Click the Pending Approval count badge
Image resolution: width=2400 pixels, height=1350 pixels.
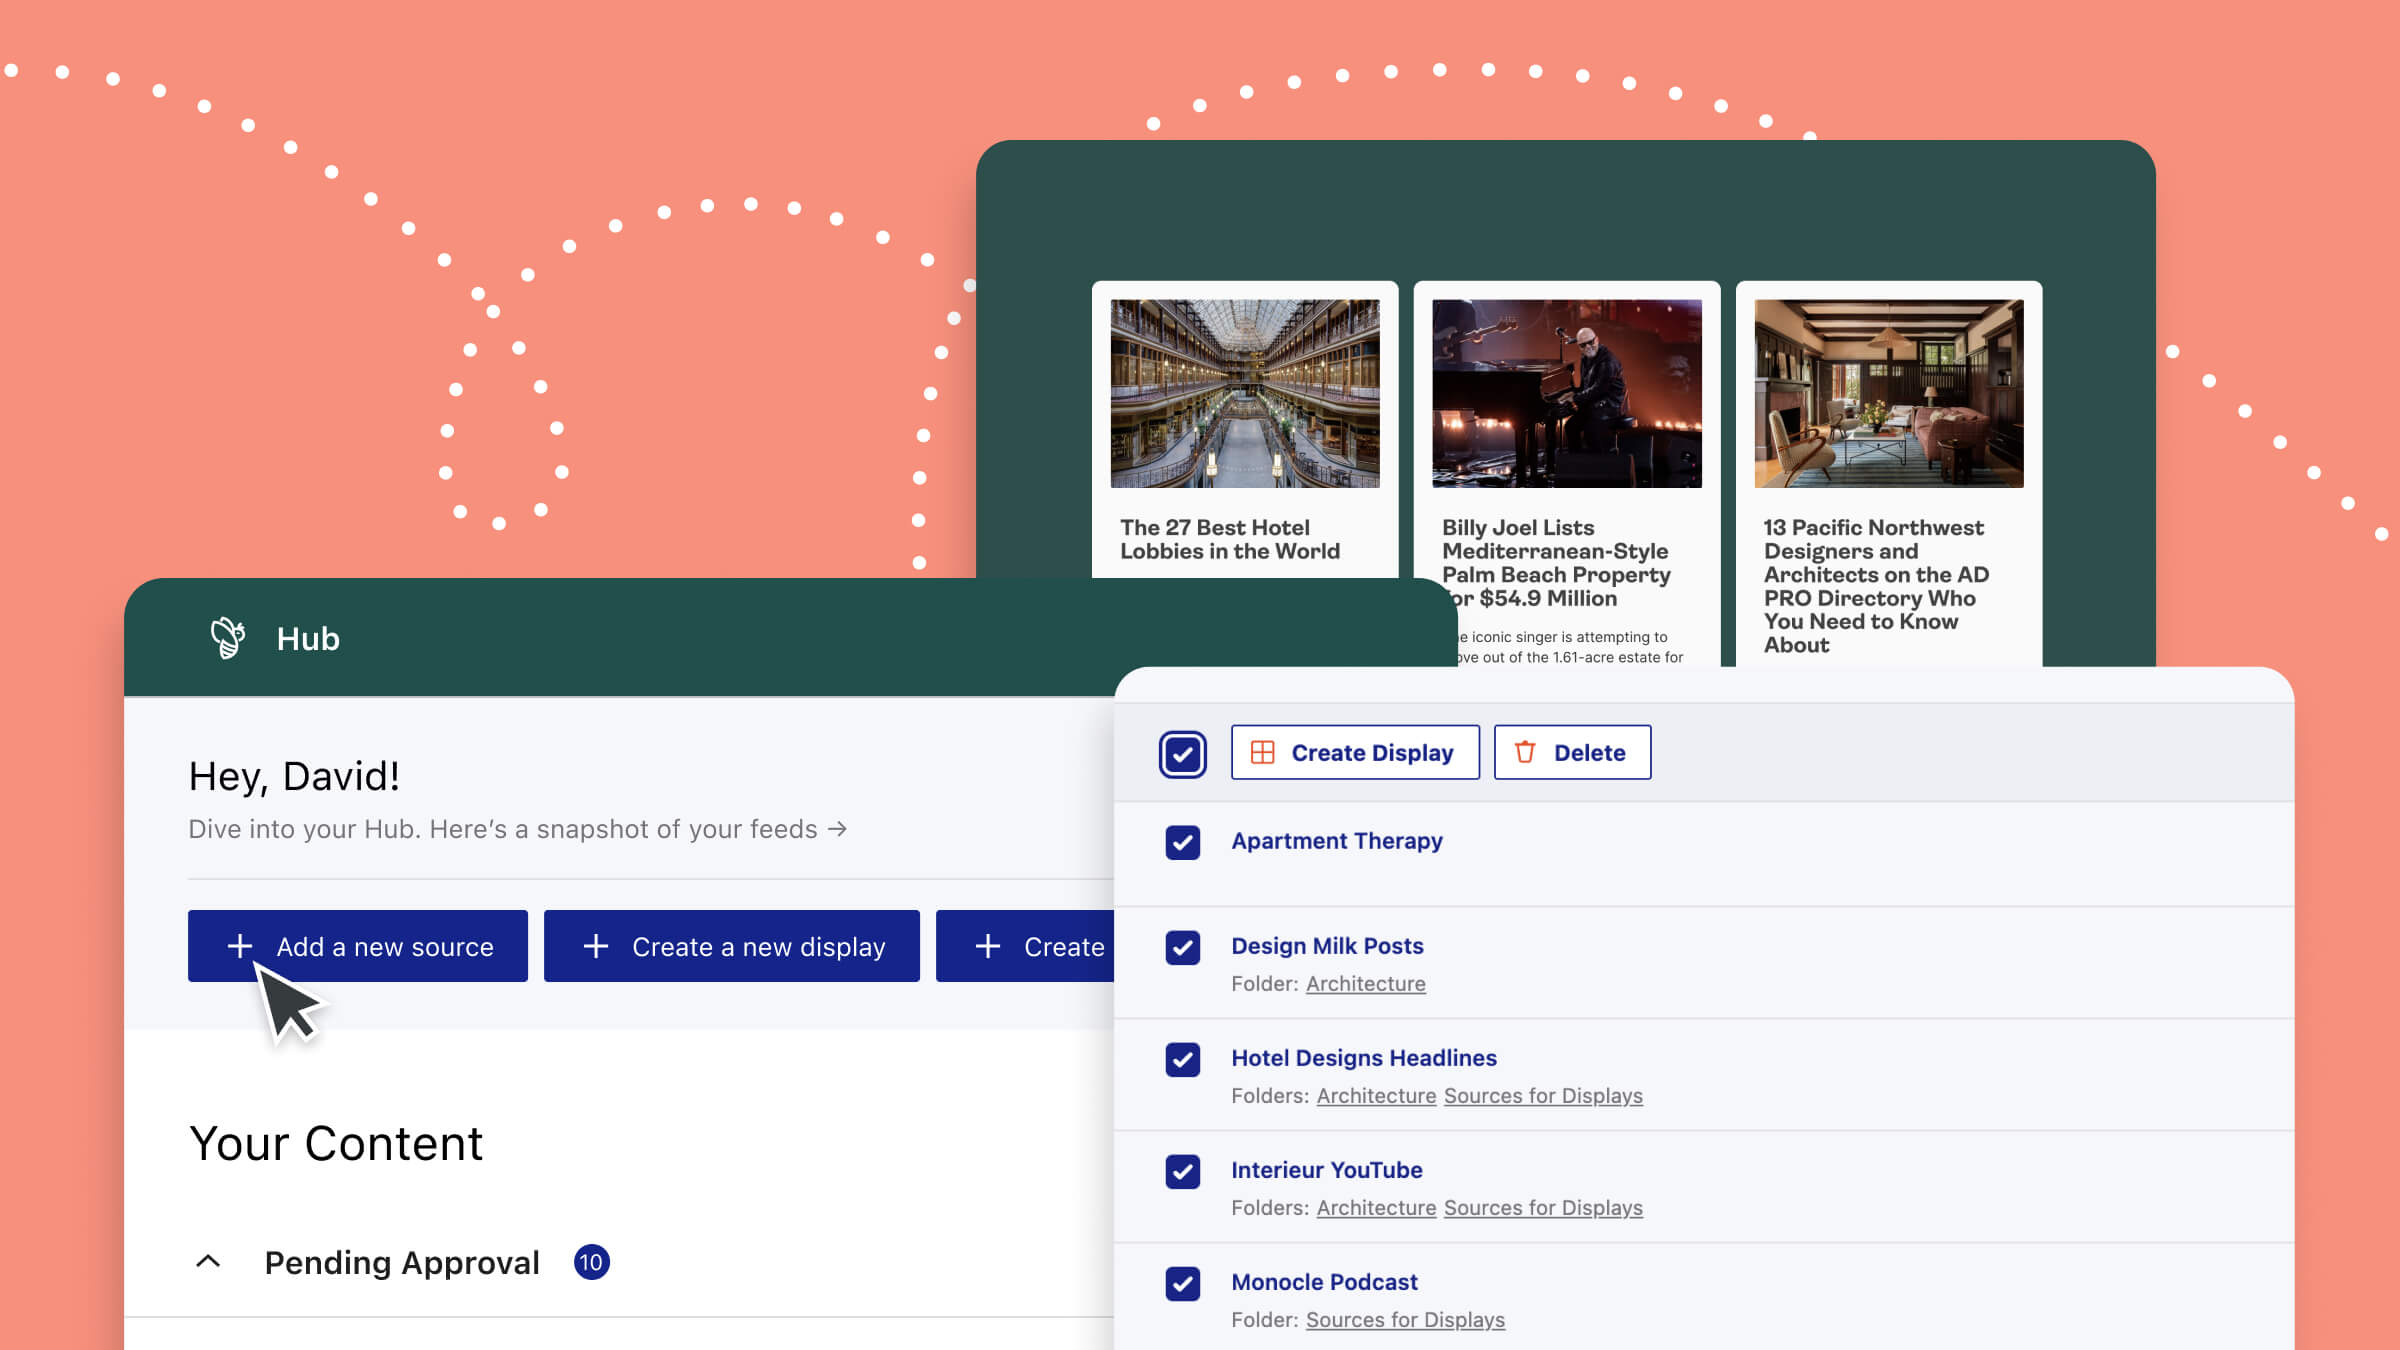pyautogui.click(x=591, y=1262)
